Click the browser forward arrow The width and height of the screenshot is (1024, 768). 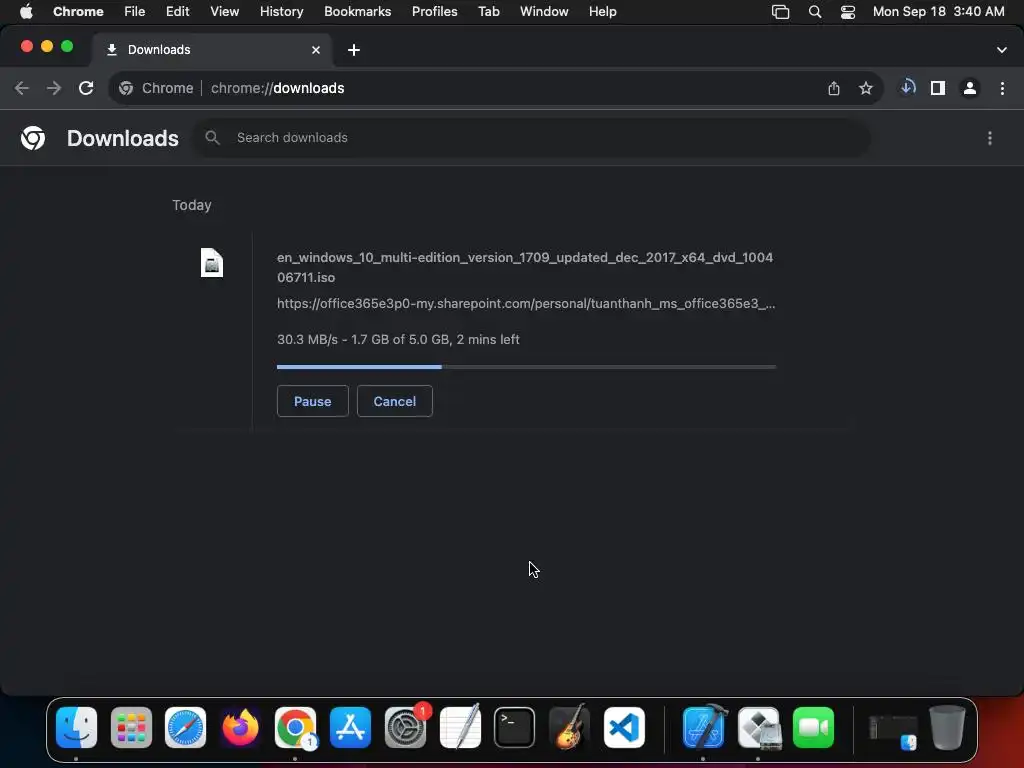tap(54, 88)
